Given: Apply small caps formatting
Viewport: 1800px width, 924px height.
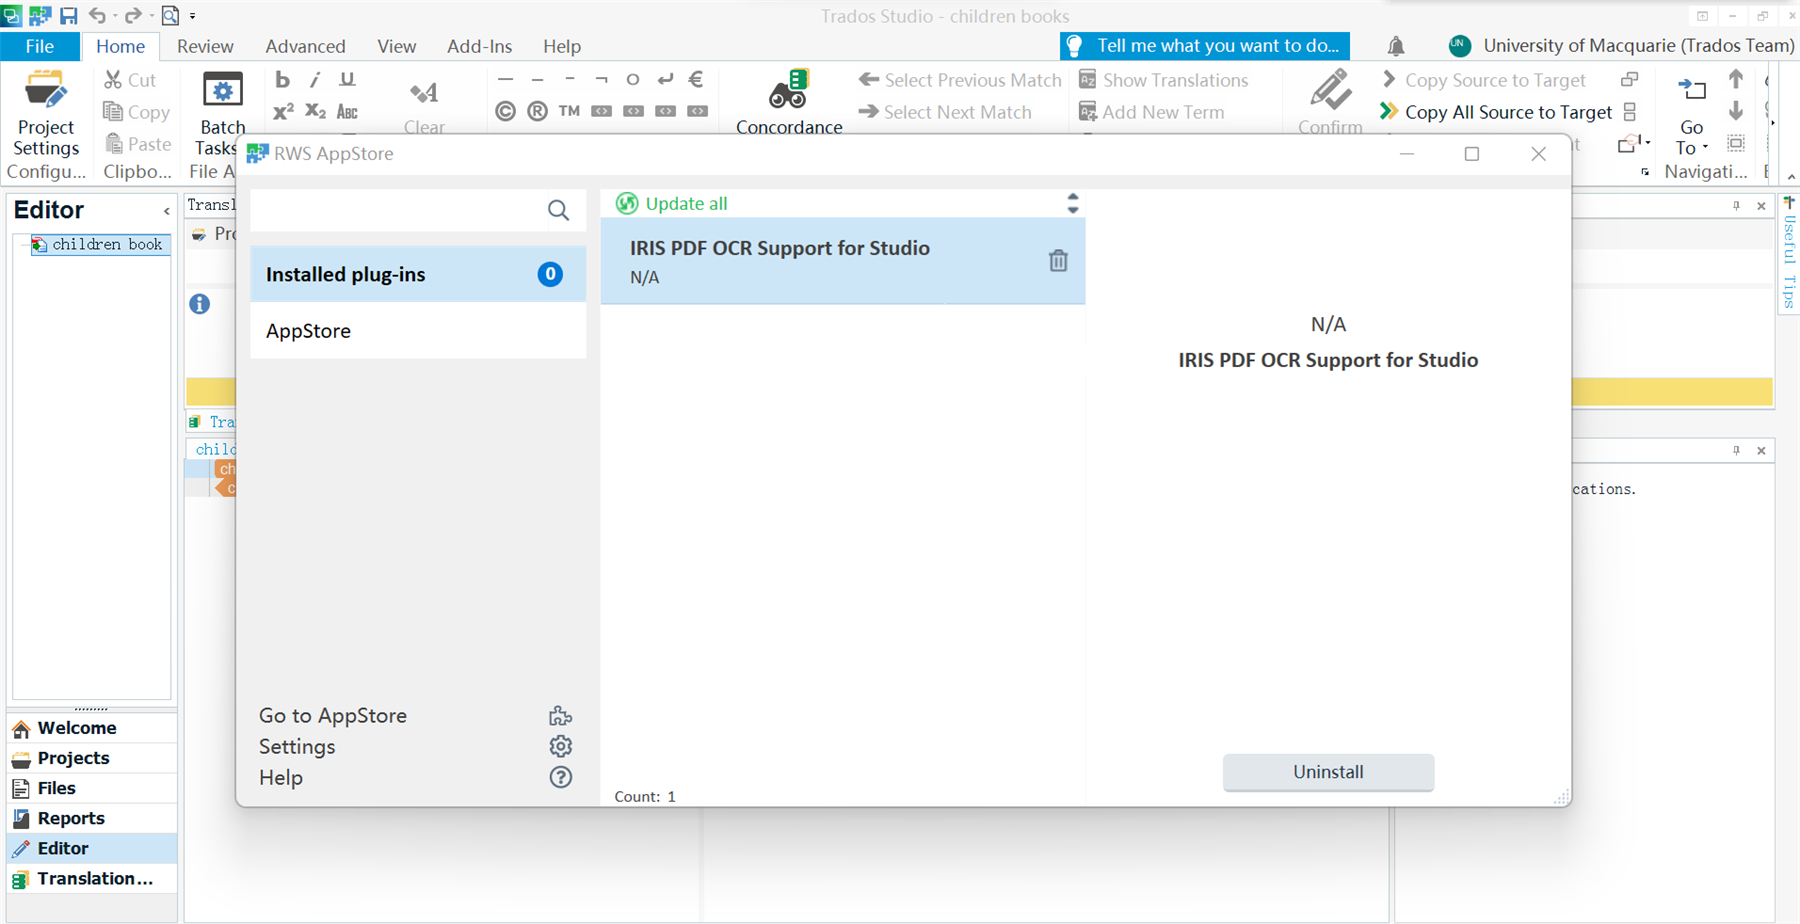Looking at the screenshot, I should point(347,111).
